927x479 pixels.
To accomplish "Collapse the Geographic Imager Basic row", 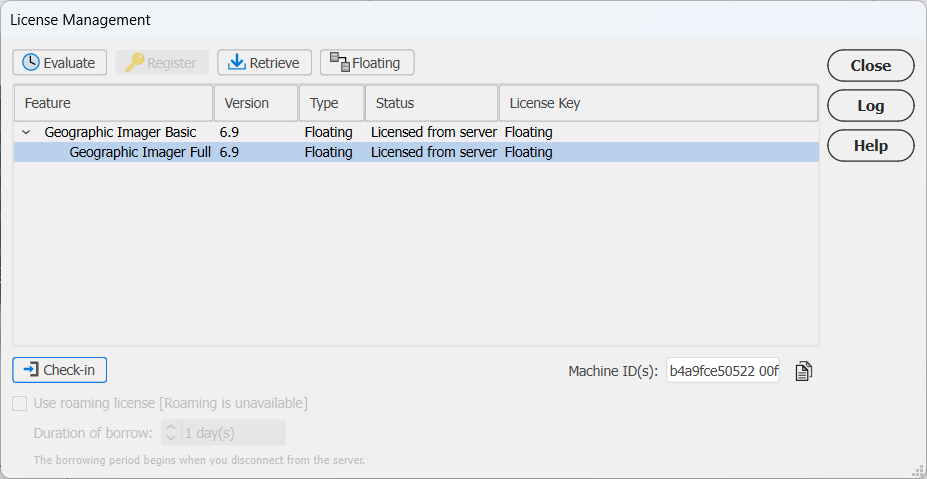I will [26, 132].
